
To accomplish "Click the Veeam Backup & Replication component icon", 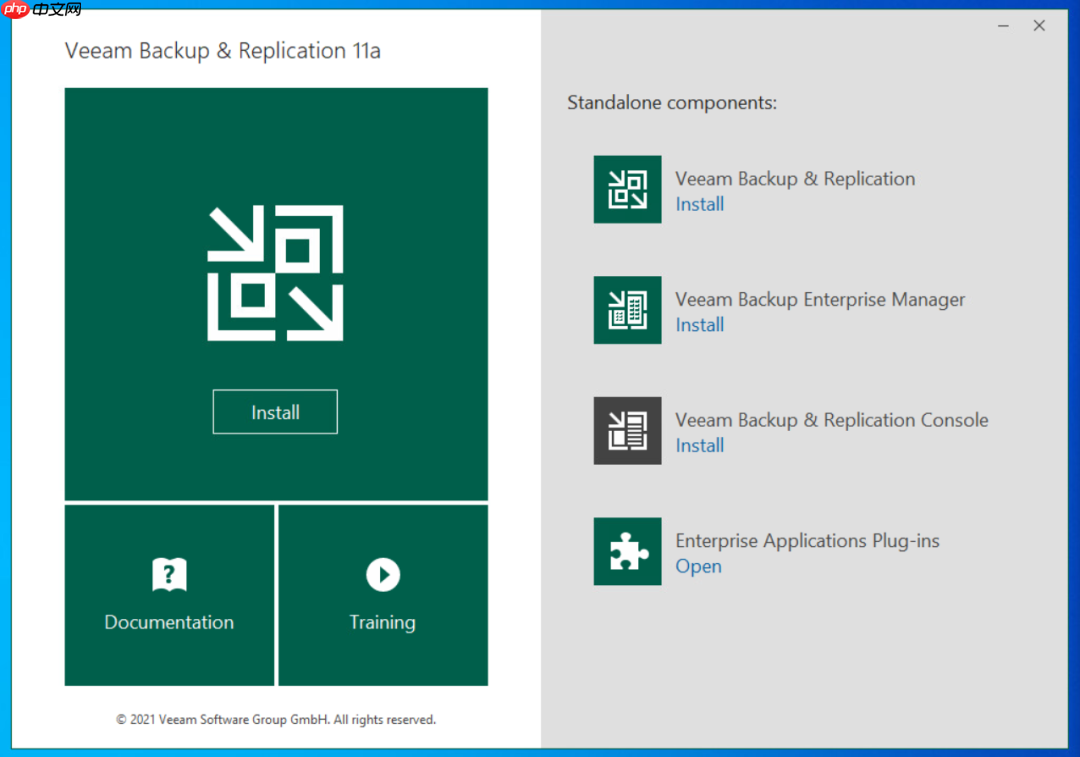I will (x=627, y=189).
